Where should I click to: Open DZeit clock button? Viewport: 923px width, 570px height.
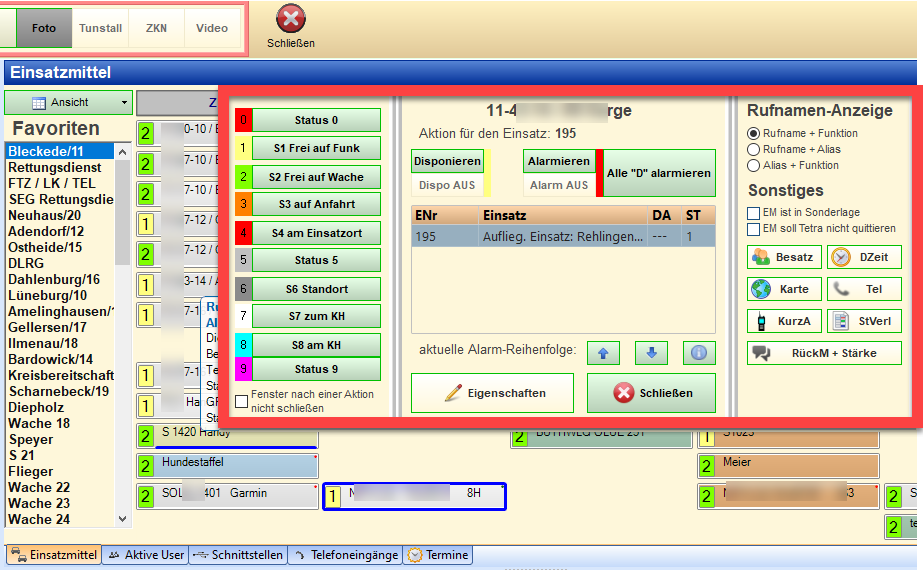[864, 257]
